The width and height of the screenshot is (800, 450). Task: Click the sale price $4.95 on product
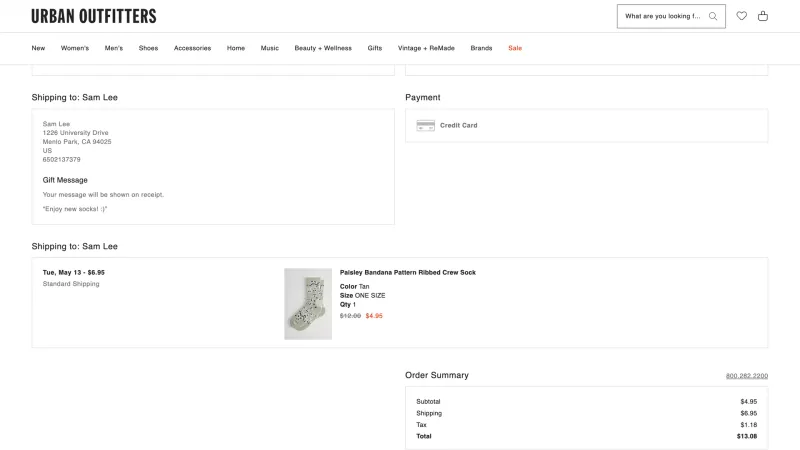[x=374, y=316]
